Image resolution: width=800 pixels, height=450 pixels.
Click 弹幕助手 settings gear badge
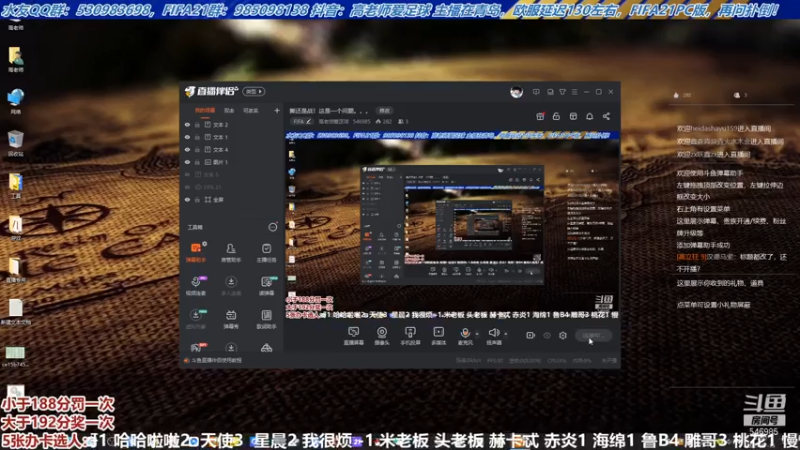pyautogui.click(x=204, y=244)
